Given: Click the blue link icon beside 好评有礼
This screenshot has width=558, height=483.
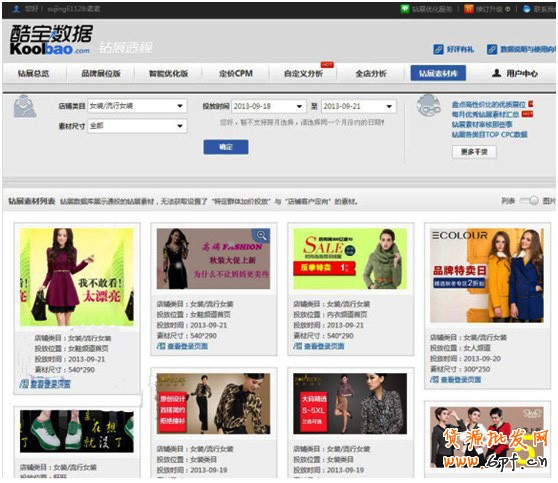Looking at the screenshot, I should coord(438,49).
